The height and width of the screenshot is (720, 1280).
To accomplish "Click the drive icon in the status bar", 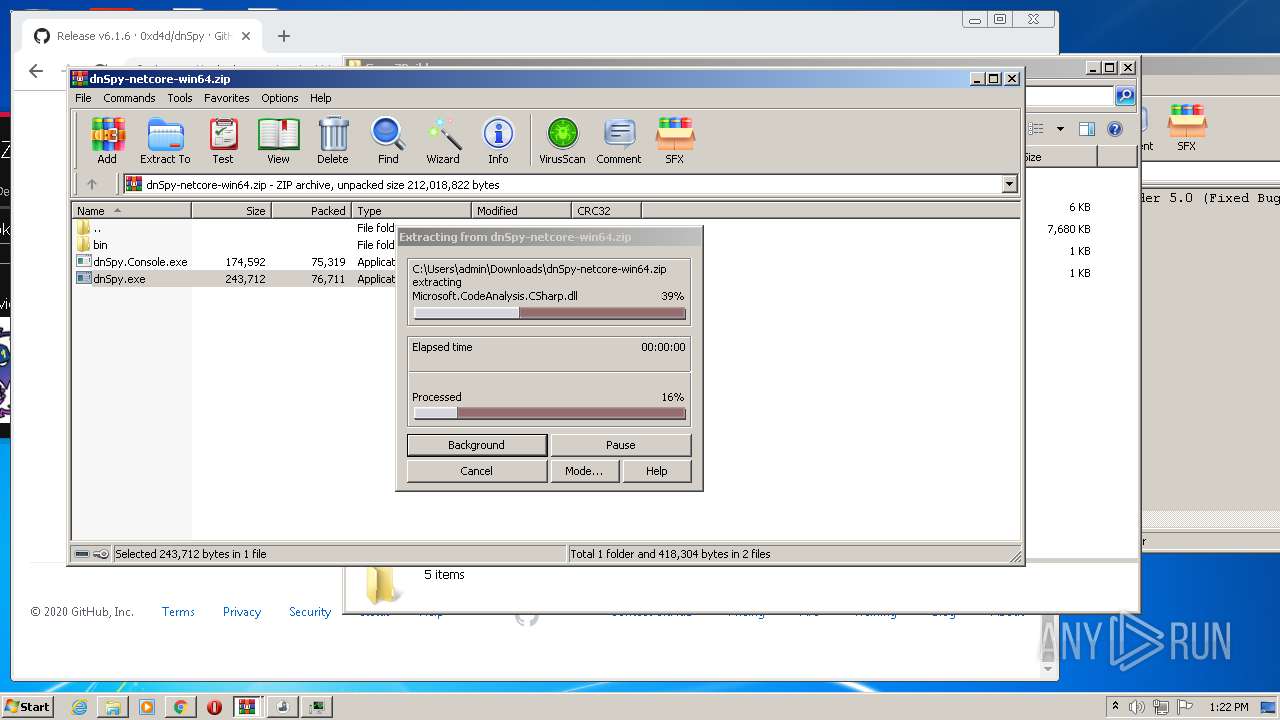I will 82,554.
